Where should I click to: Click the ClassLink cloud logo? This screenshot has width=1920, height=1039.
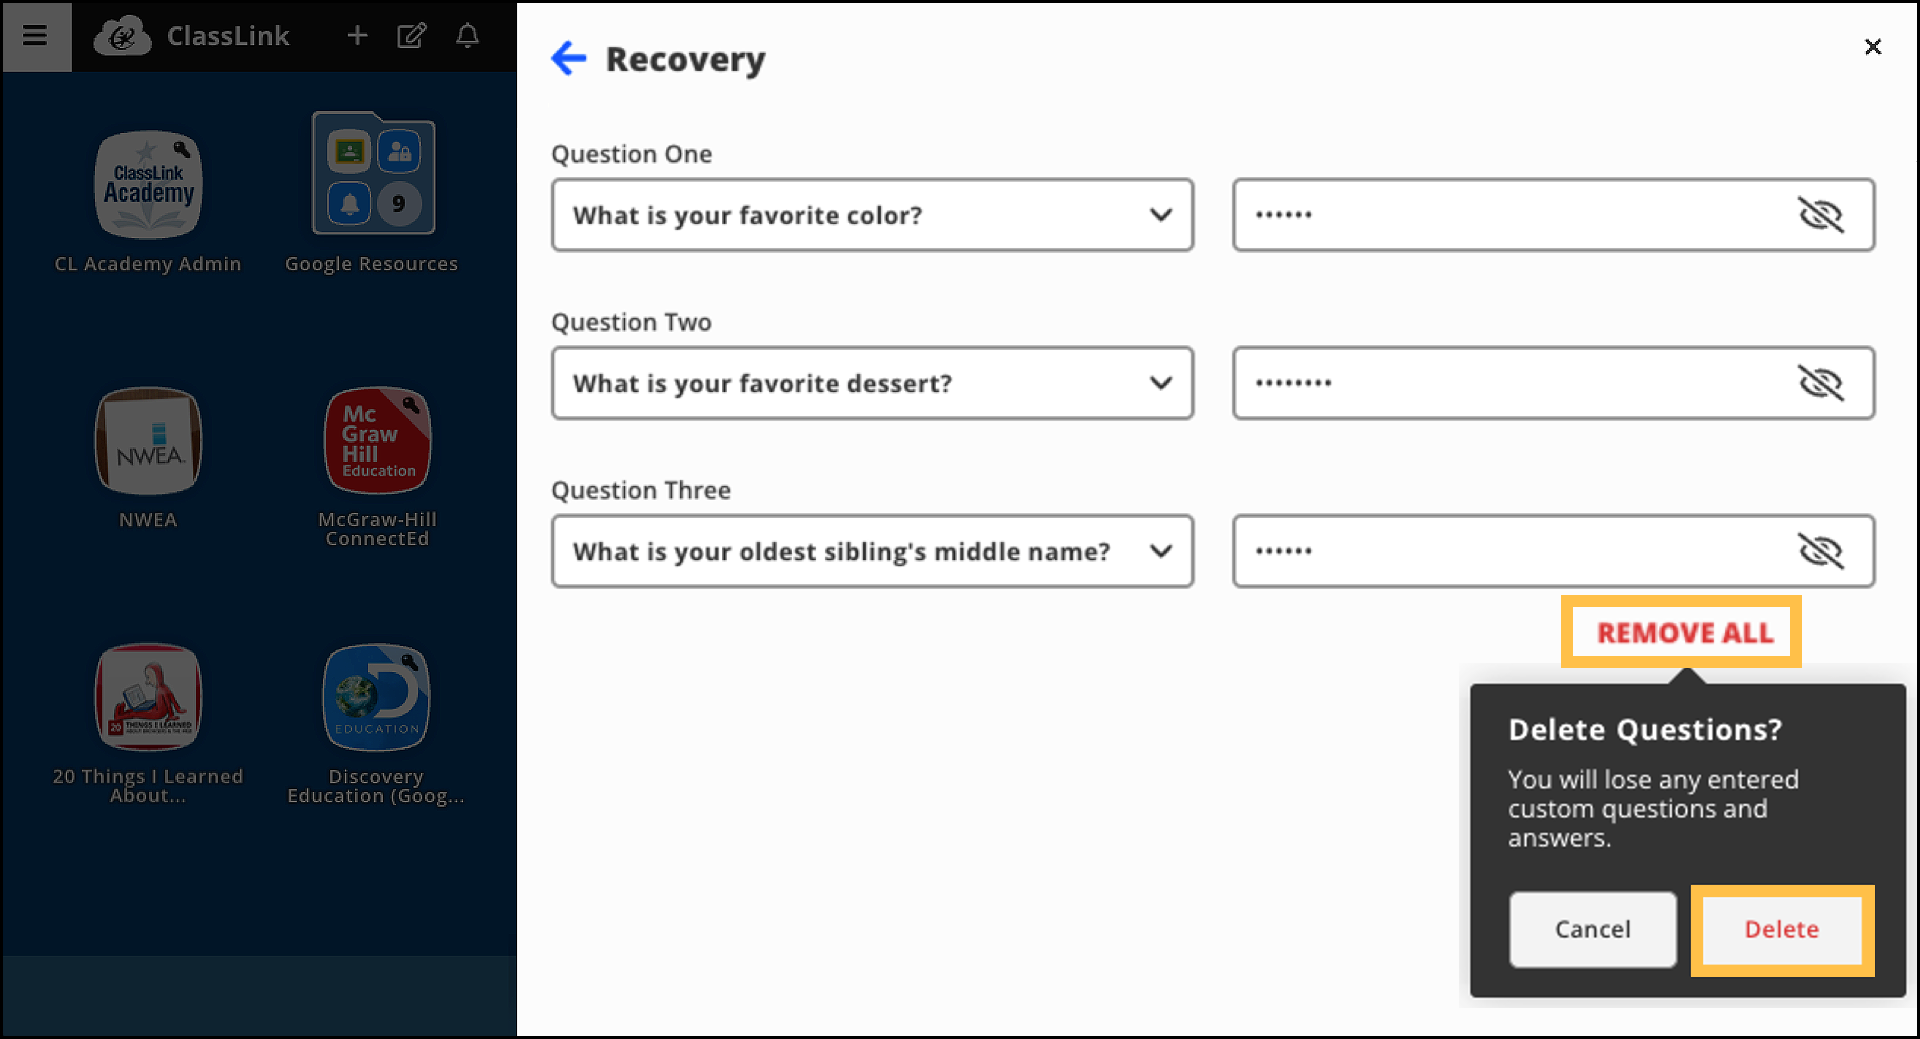[122, 35]
